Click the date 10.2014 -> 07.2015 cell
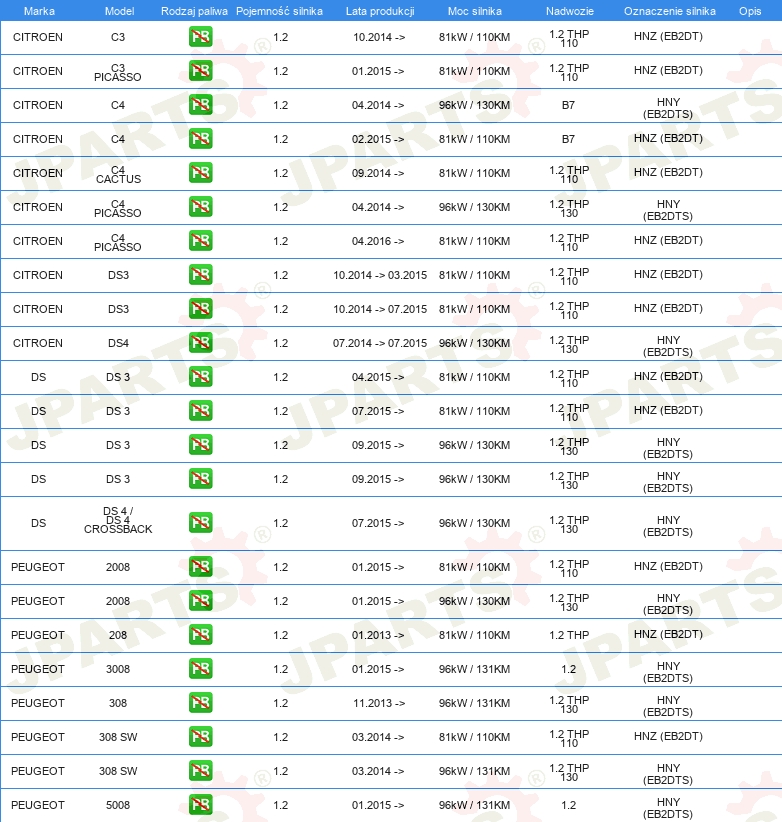This screenshot has height=822, width=782. pyautogui.click(x=380, y=309)
